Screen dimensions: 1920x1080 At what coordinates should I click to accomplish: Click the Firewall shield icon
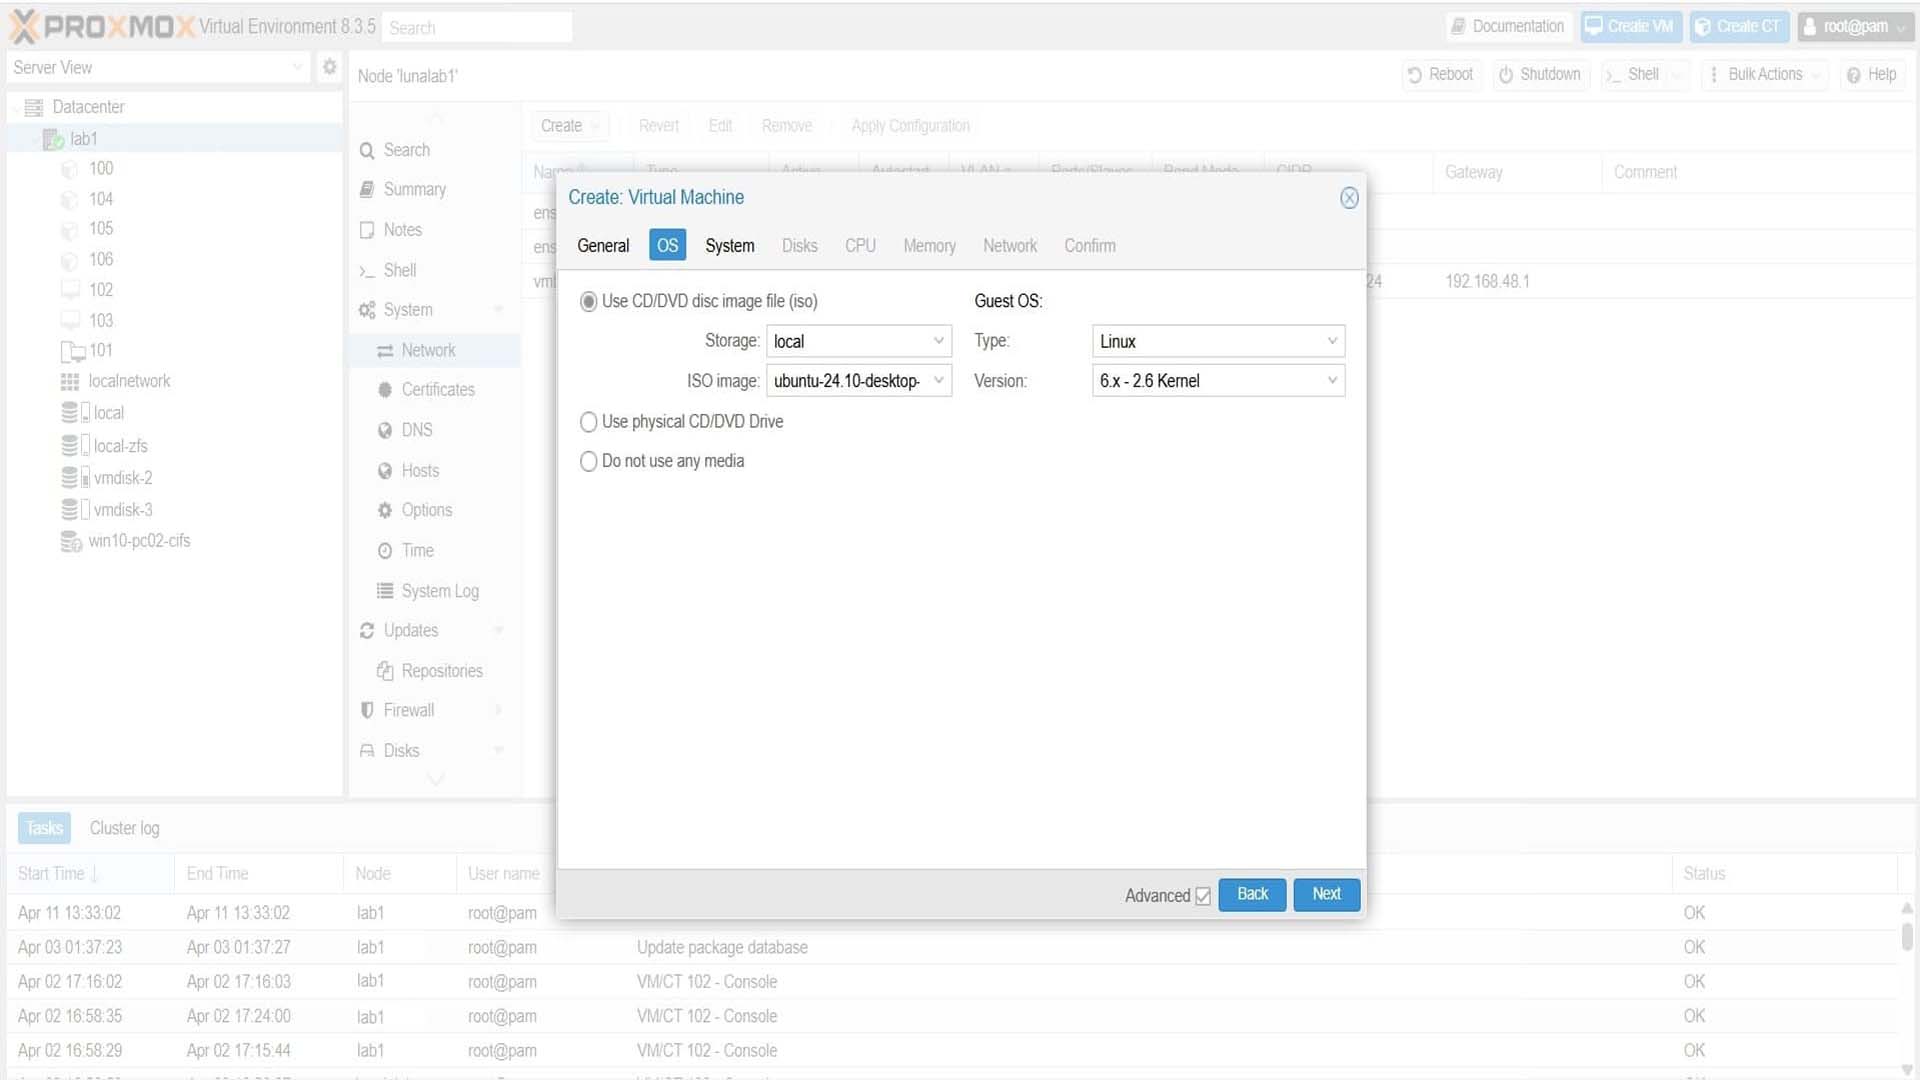tap(367, 710)
